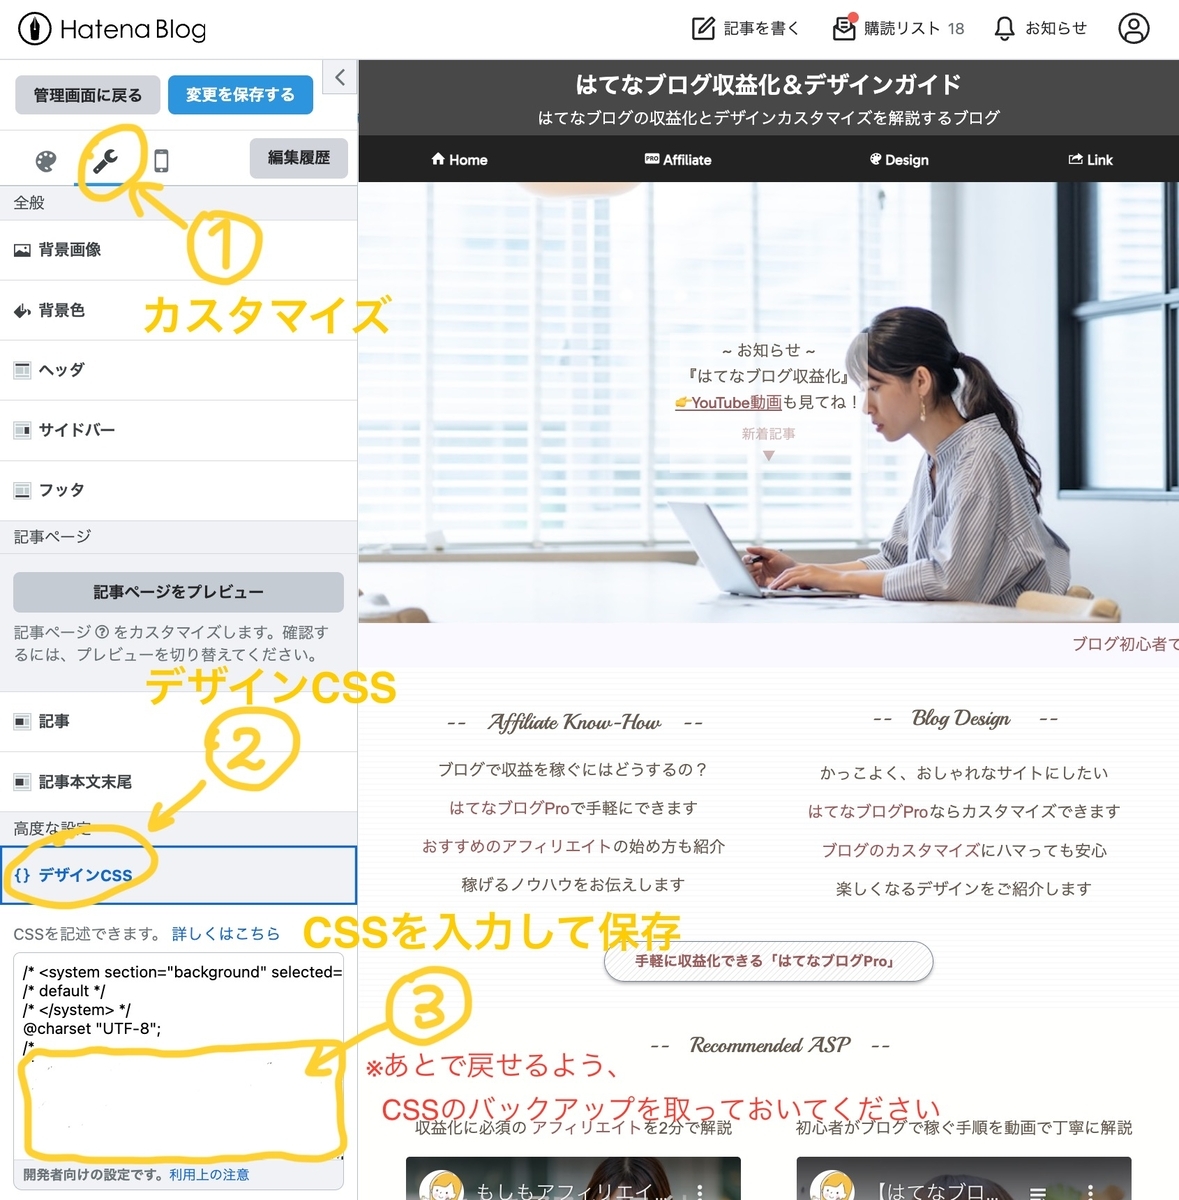The height and width of the screenshot is (1200, 1179).
Task: Expand フッタ setting
Action: (178, 490)
